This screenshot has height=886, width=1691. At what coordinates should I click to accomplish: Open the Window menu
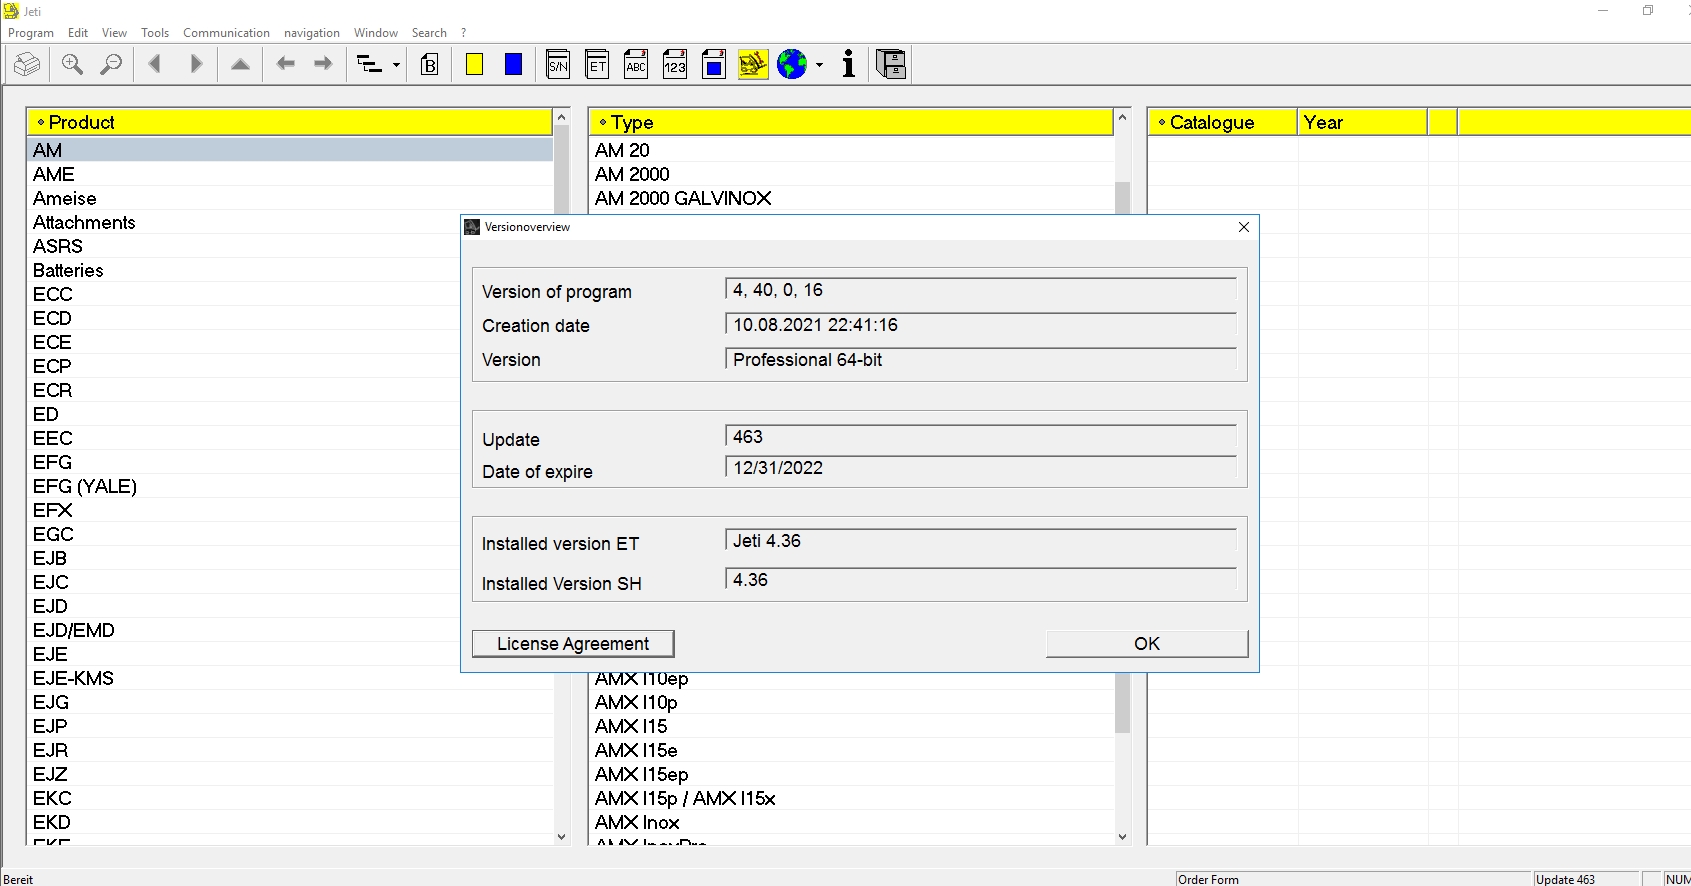pos(375,33)
